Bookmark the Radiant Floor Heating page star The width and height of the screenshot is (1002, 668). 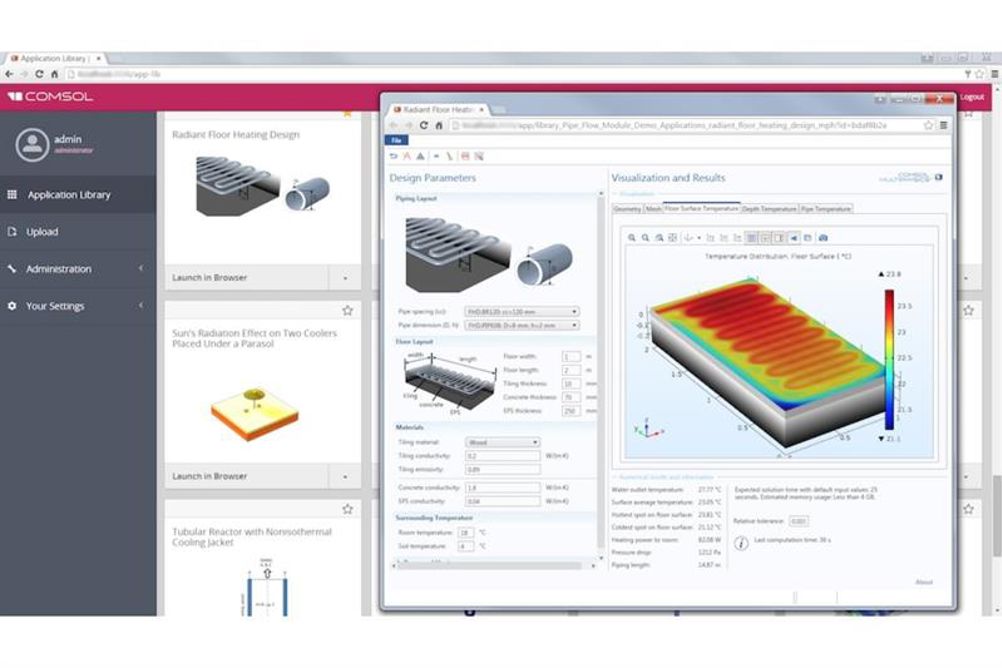[x=929, y=125]
